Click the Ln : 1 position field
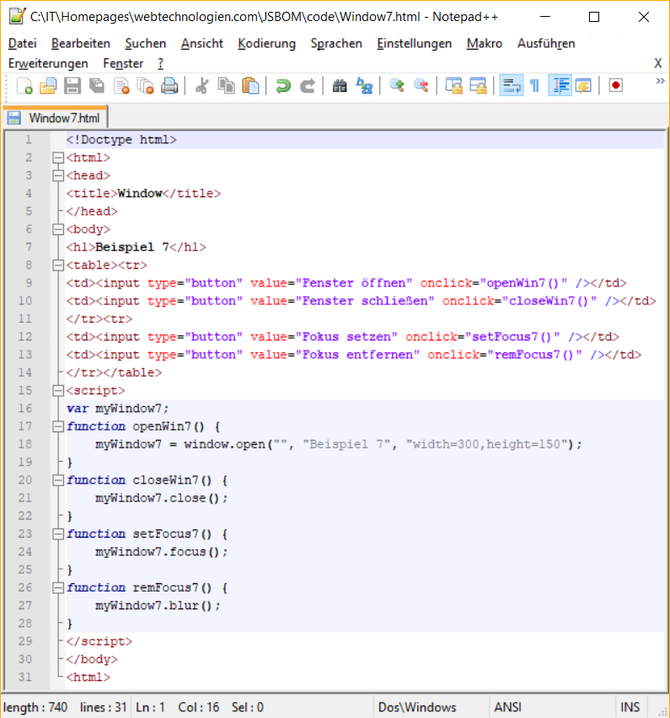 [x=150, y=707]
